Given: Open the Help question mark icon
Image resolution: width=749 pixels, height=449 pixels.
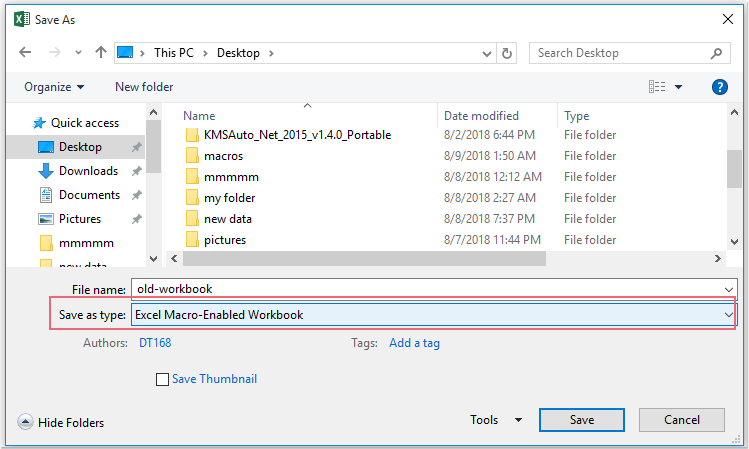Looking at the screenshot, I should point(719,87).
